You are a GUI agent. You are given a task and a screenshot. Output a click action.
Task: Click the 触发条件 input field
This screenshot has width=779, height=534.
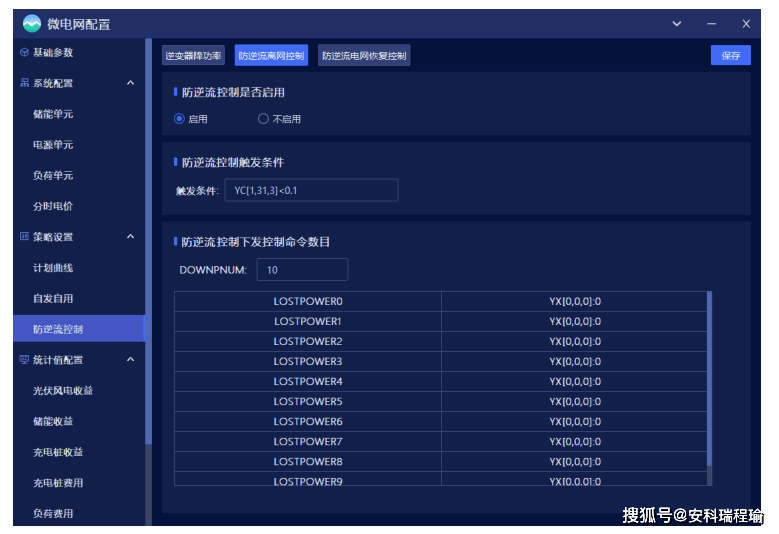(x=312, y=190)
